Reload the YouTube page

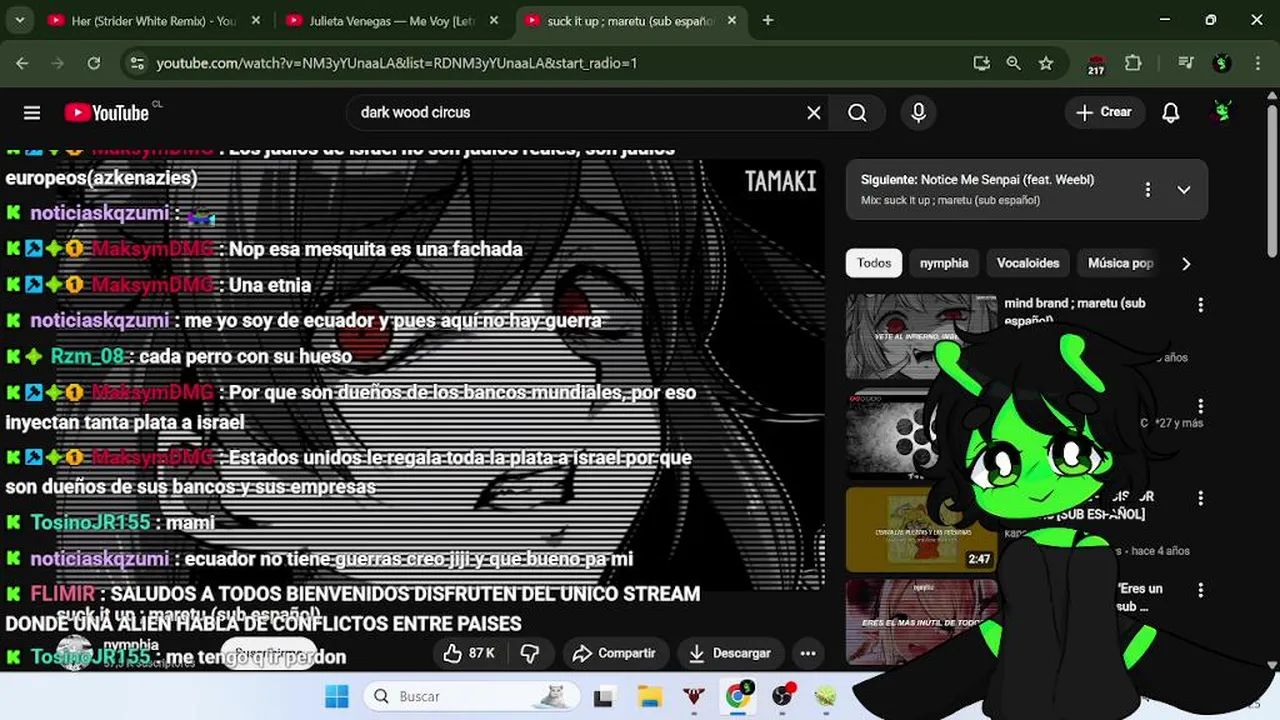pos(93,63)
